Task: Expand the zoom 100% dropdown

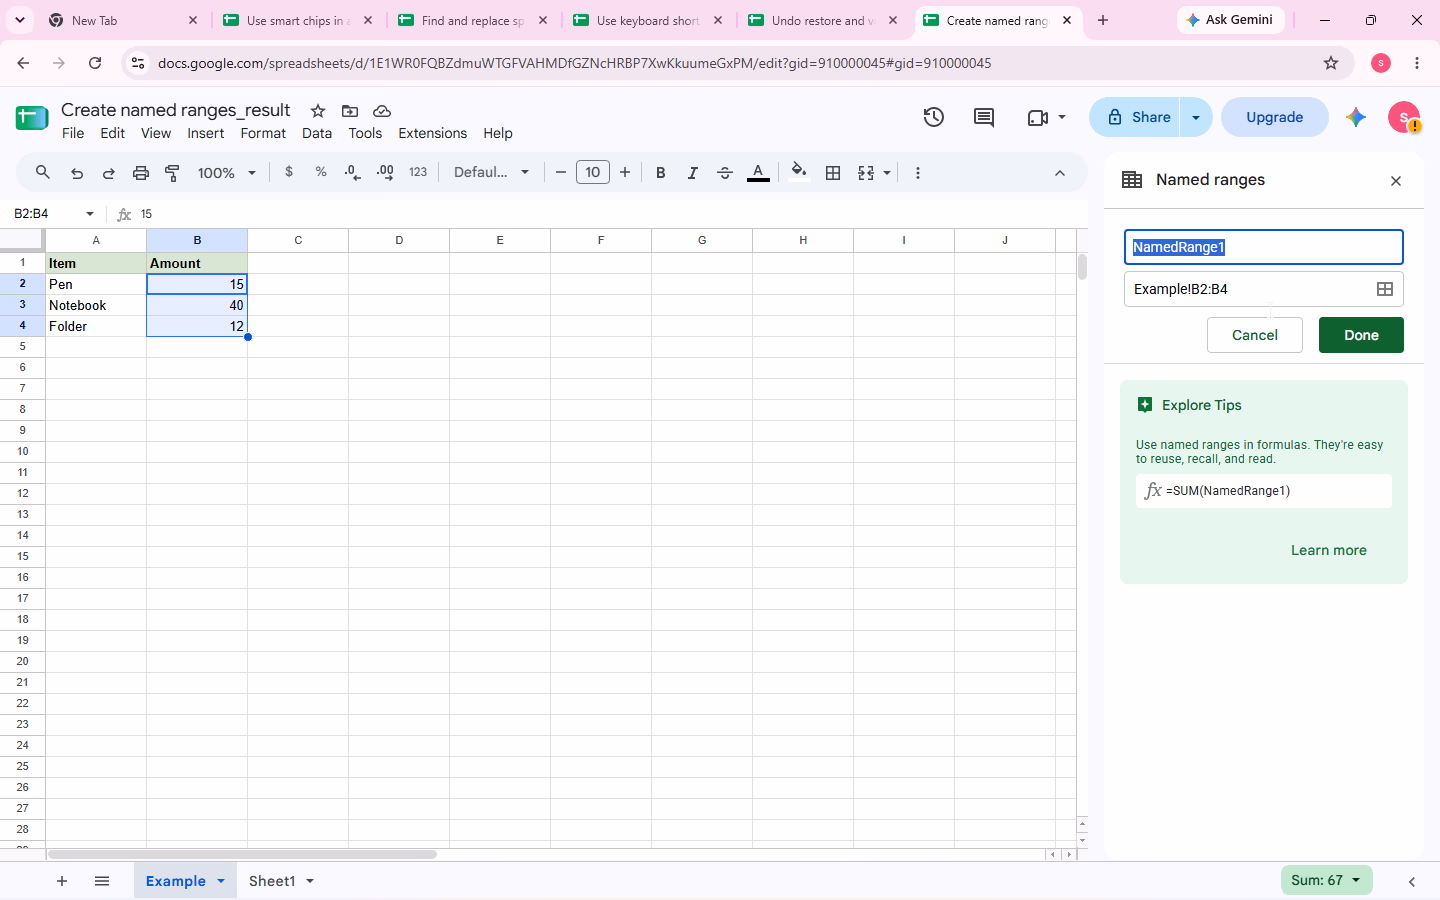Action: click(227, 173)
